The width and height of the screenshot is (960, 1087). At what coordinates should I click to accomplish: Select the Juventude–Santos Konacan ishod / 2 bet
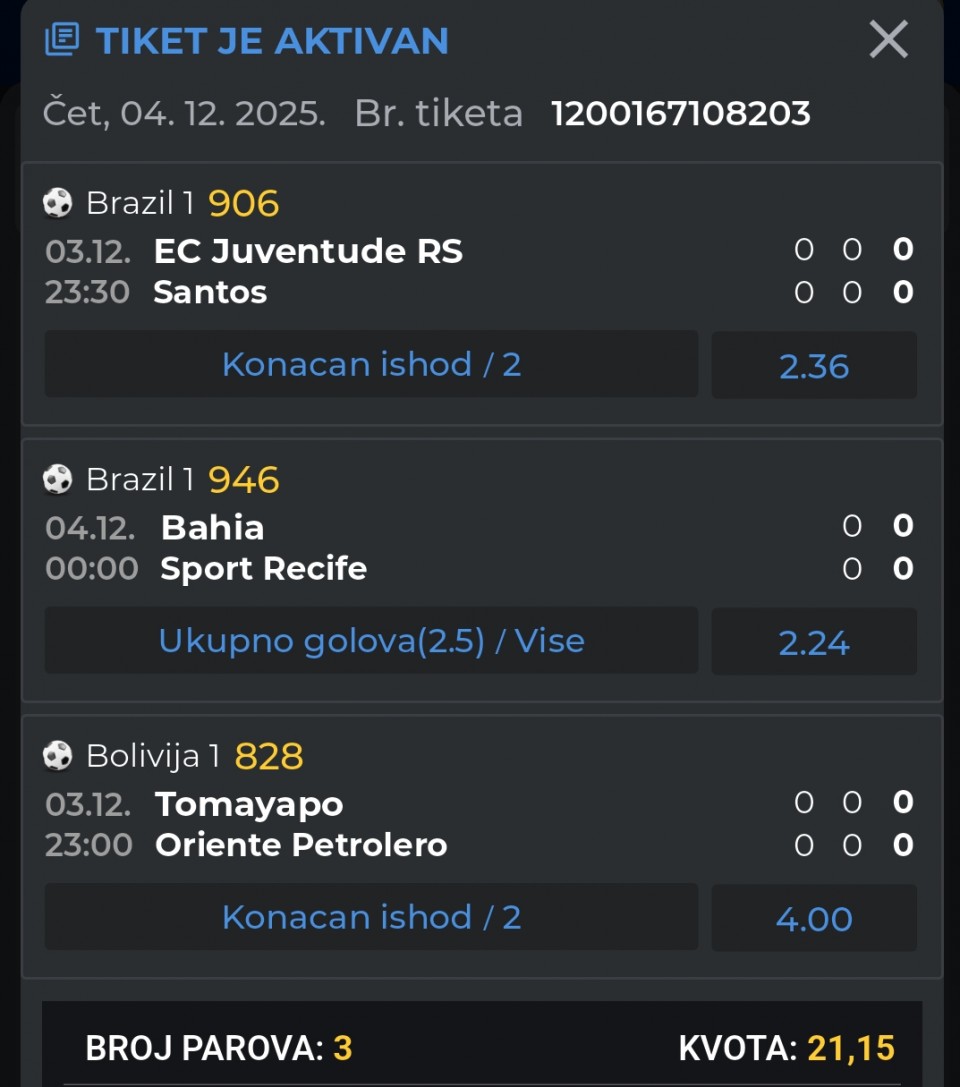click(x=371, y=364)
